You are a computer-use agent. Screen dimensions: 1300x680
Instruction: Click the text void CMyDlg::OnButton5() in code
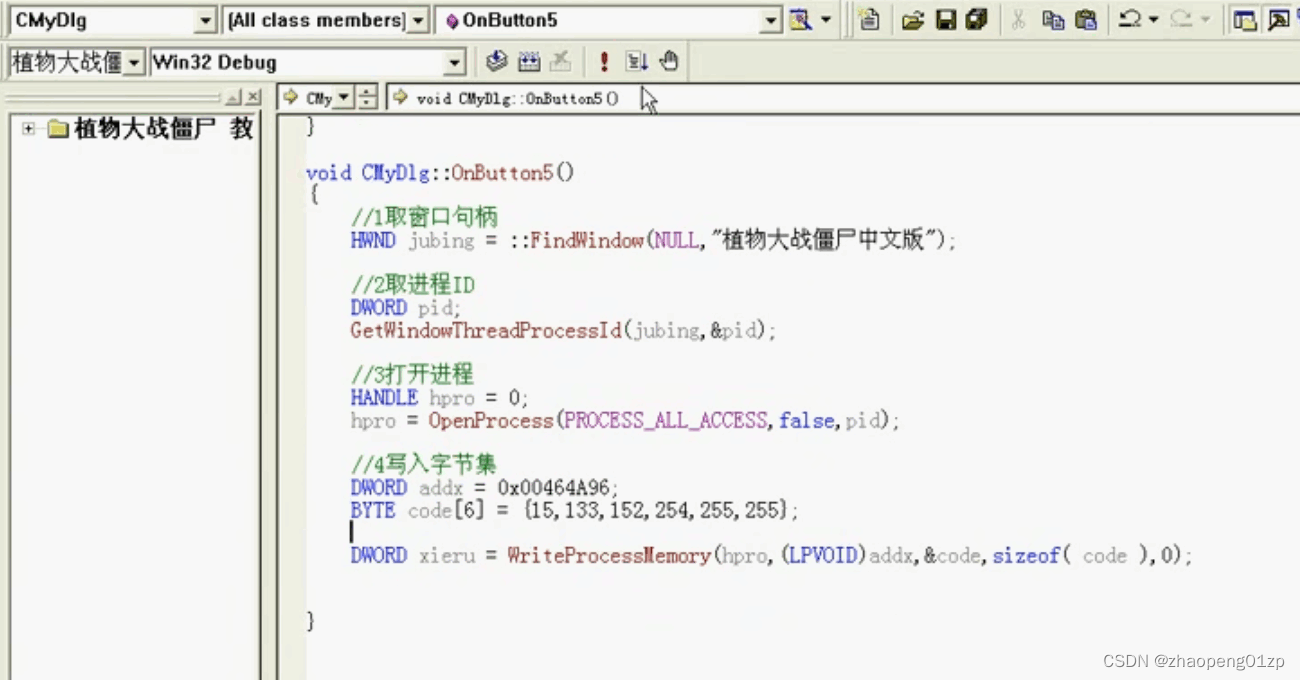[x=440, y=173]
